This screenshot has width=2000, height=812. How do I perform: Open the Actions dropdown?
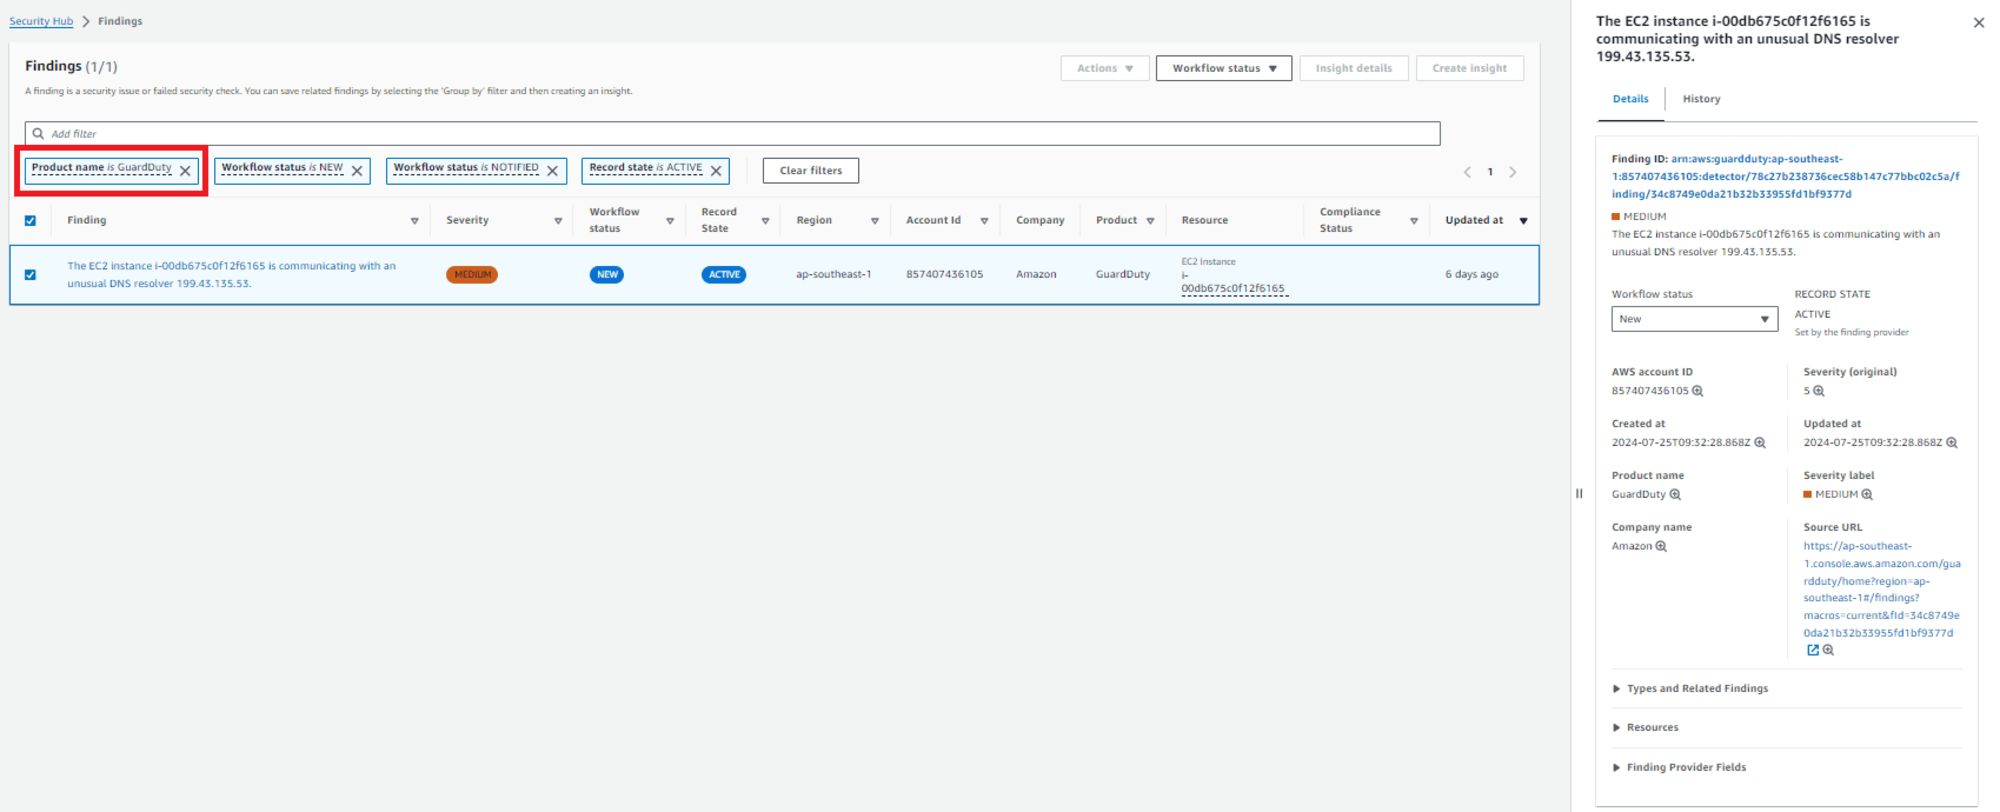tap(1105, 68)
